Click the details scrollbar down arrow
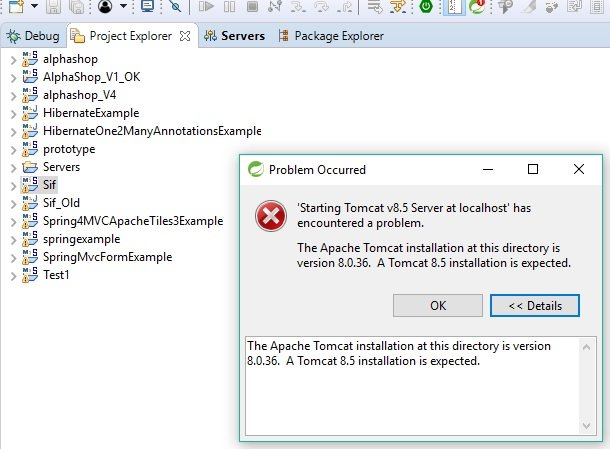Screen dimensions: 610x449 586,425
